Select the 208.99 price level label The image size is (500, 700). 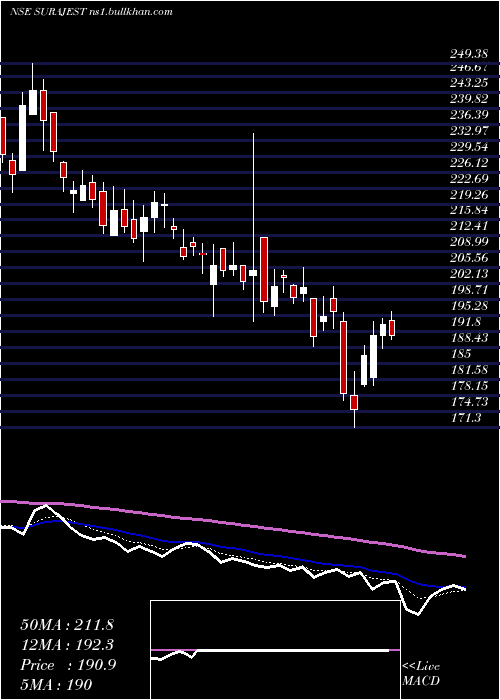[x=469, y=242]
